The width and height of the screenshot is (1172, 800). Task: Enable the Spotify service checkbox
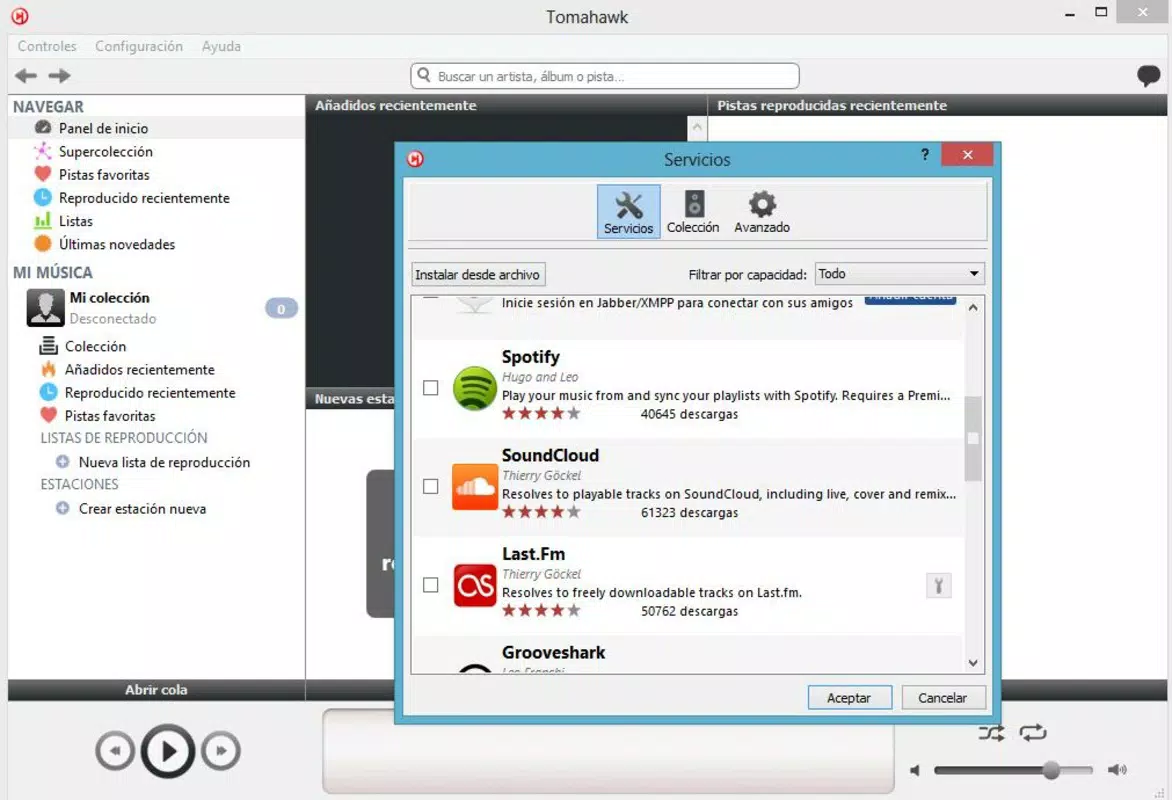pyautogui.click(x=431, y=387)
